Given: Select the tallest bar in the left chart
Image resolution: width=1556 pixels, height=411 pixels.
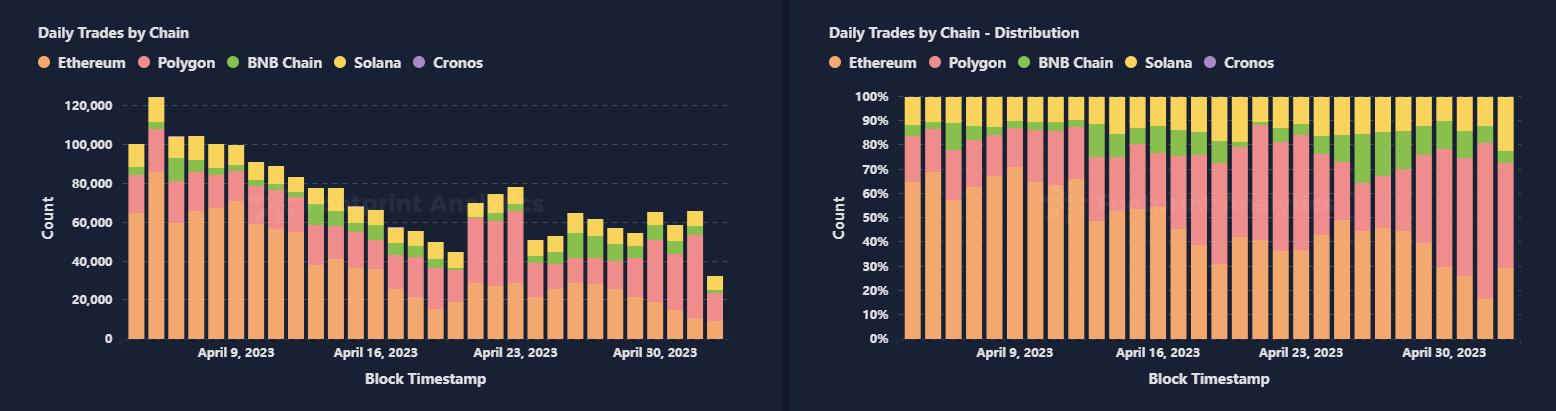Looking at the screenshot, I should coord(156,218).
